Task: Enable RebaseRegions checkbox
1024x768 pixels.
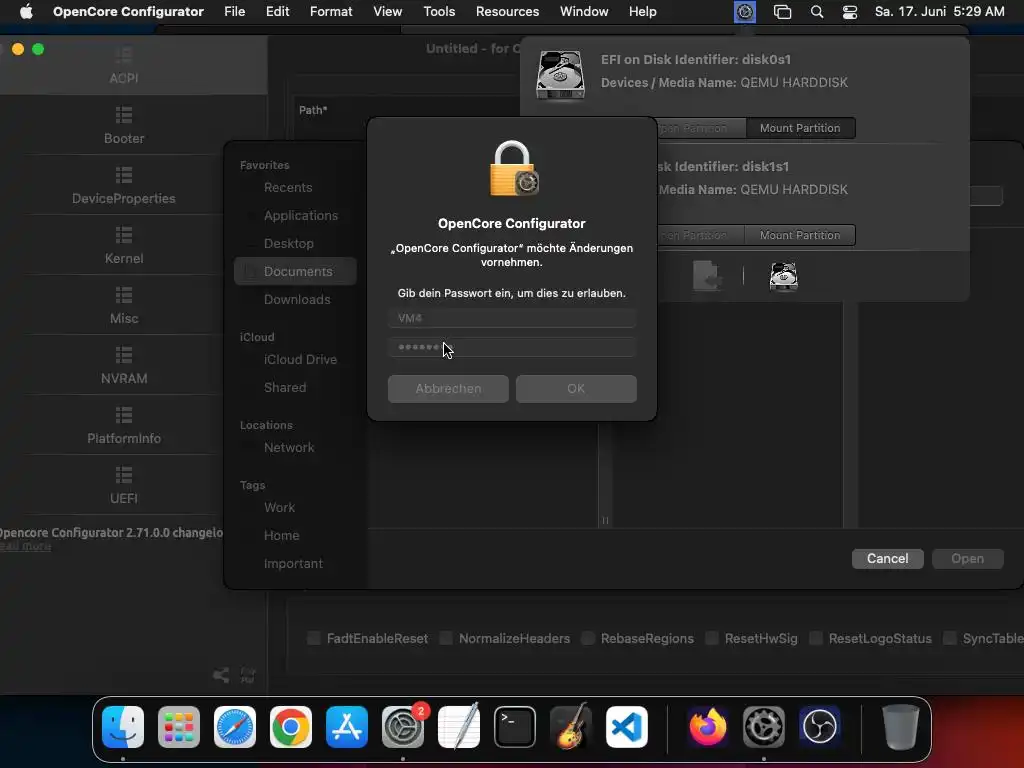Action: [588, 638]
